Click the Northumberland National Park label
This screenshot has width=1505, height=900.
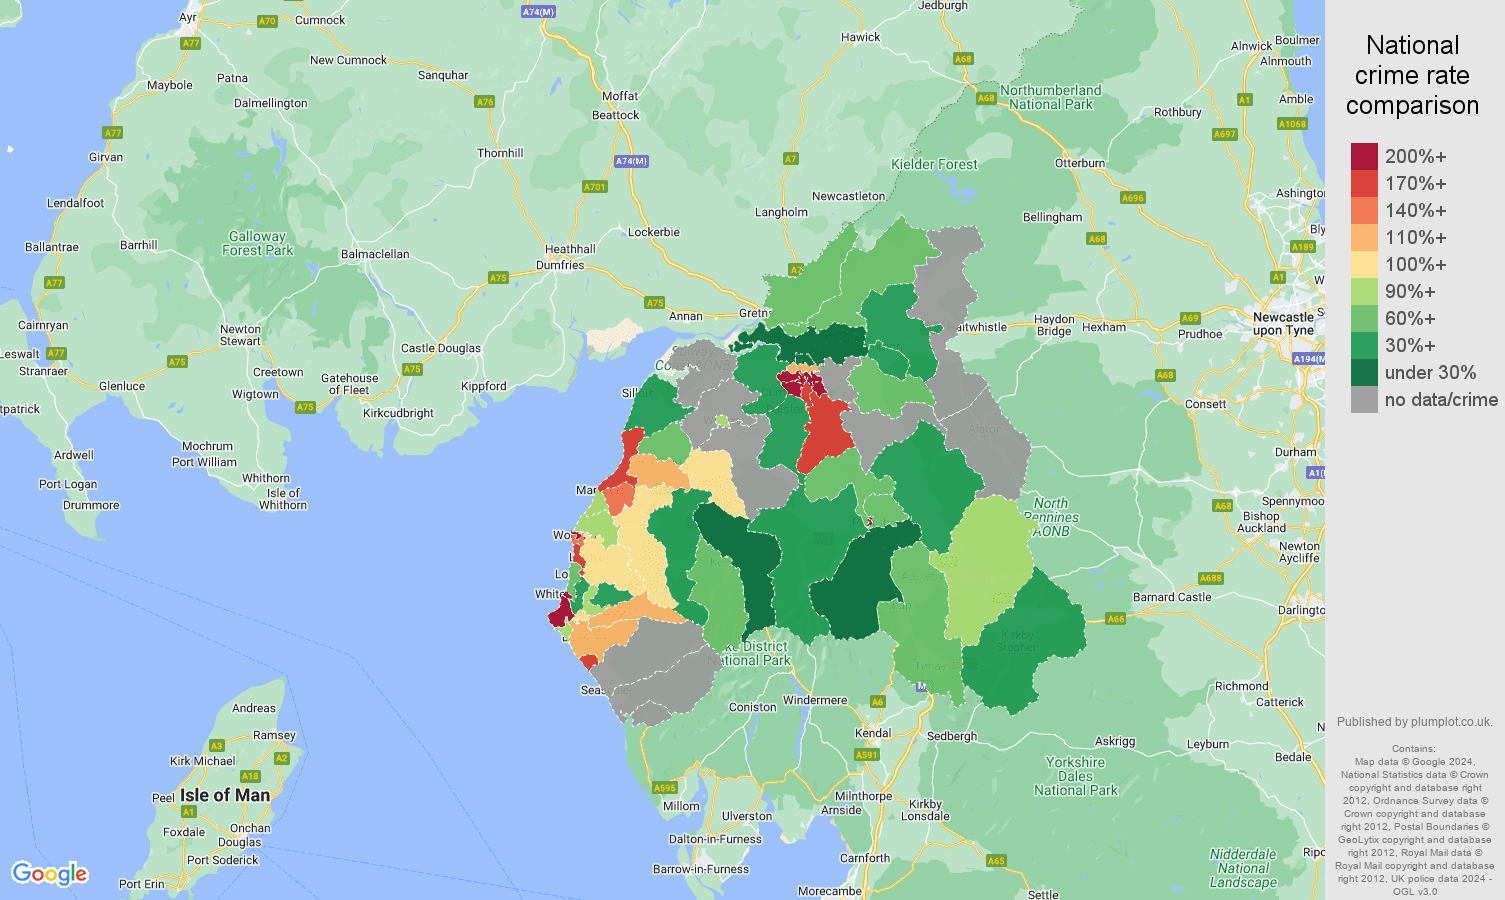click(1051, 97)
